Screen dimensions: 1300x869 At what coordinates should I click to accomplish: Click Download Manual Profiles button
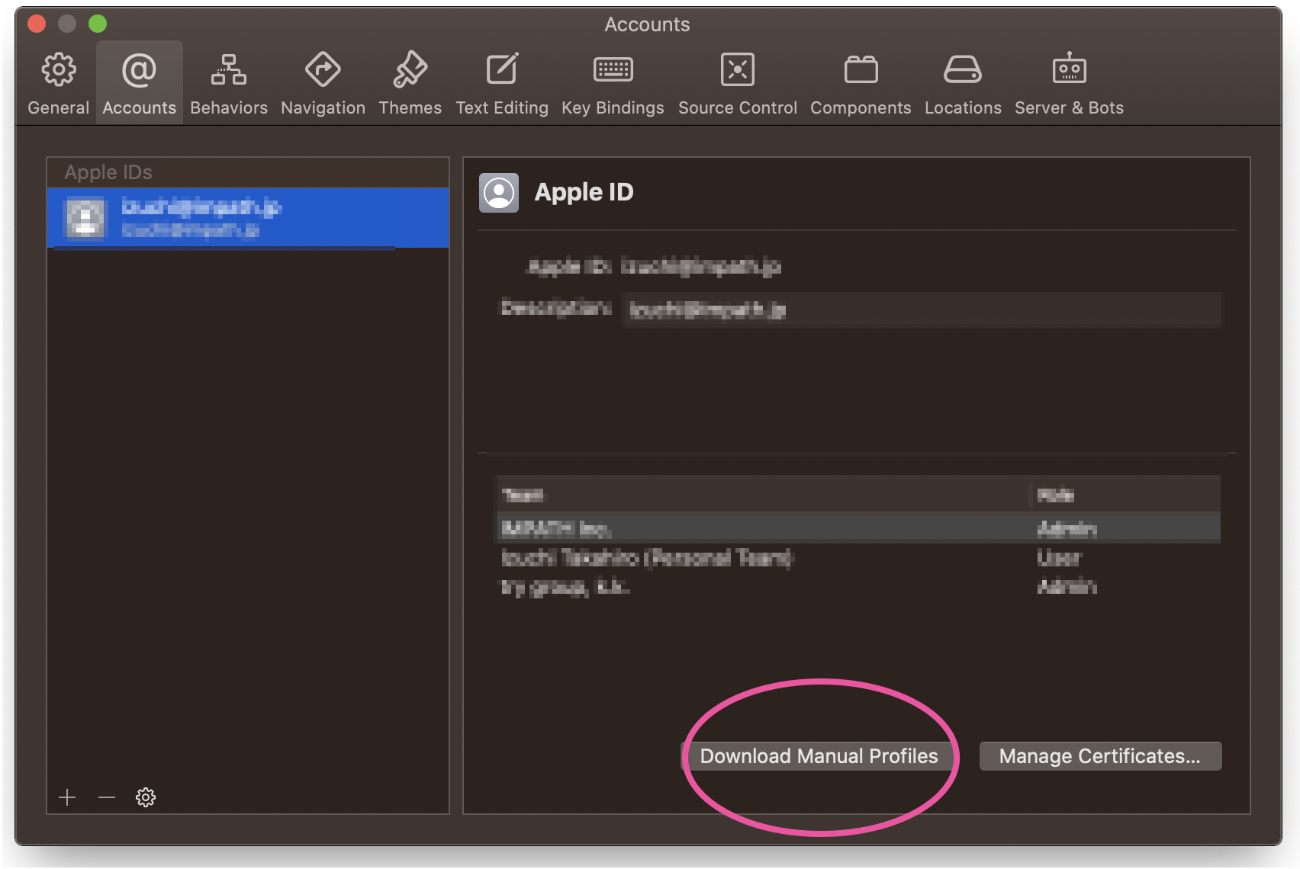coord(819,756)
